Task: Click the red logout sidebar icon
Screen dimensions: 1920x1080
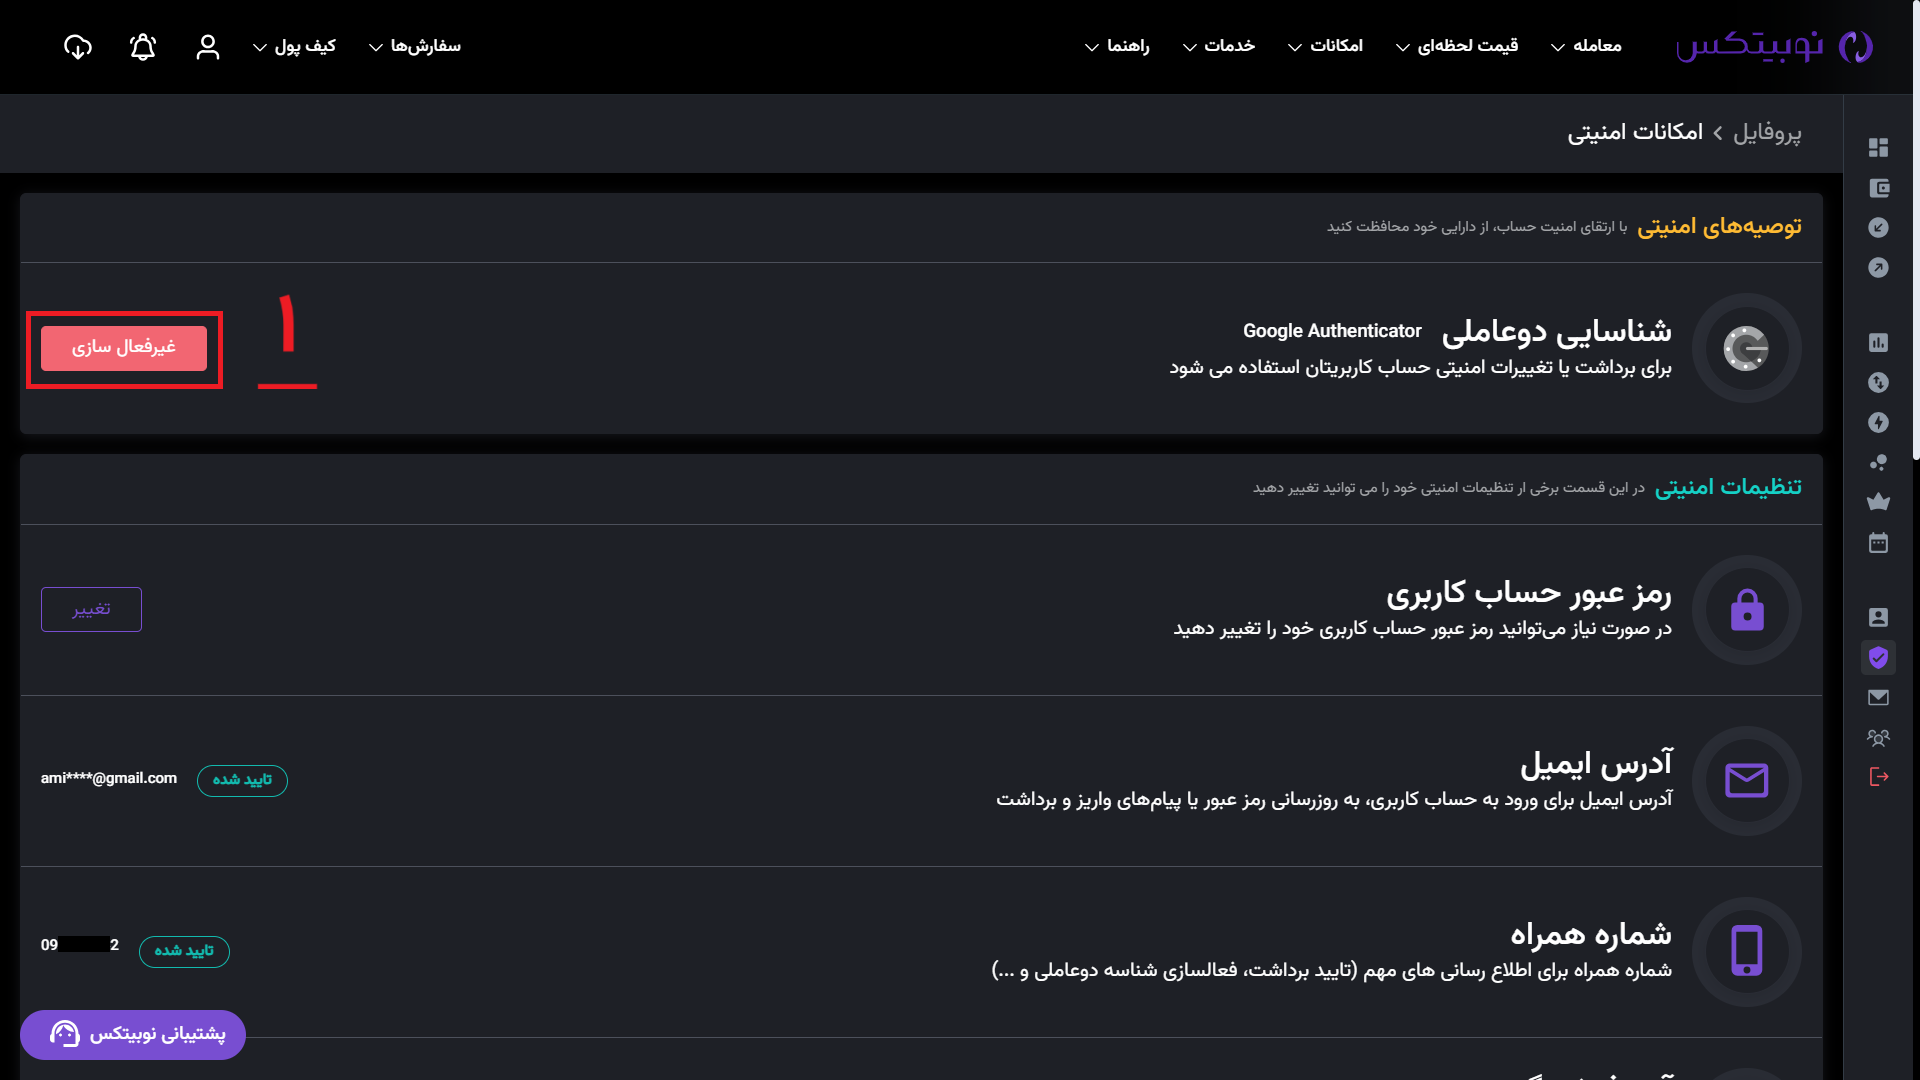Action: (1878, 777)
